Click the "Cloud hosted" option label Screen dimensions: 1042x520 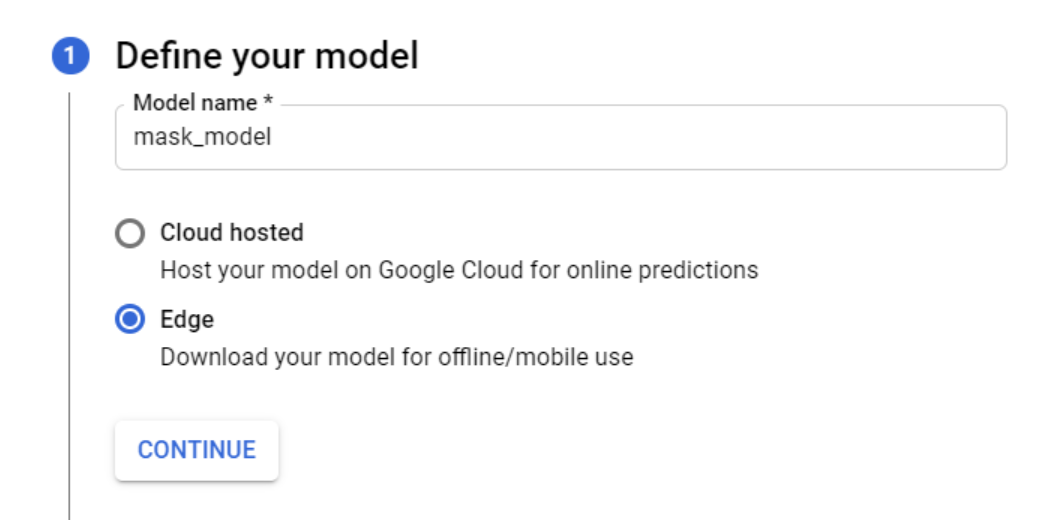tap(231, 233)
